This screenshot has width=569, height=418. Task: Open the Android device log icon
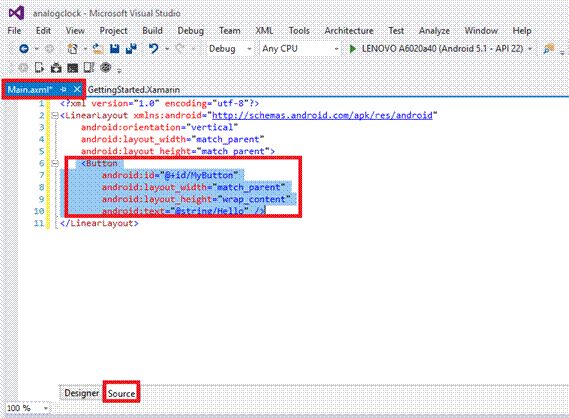click(73, 68)
